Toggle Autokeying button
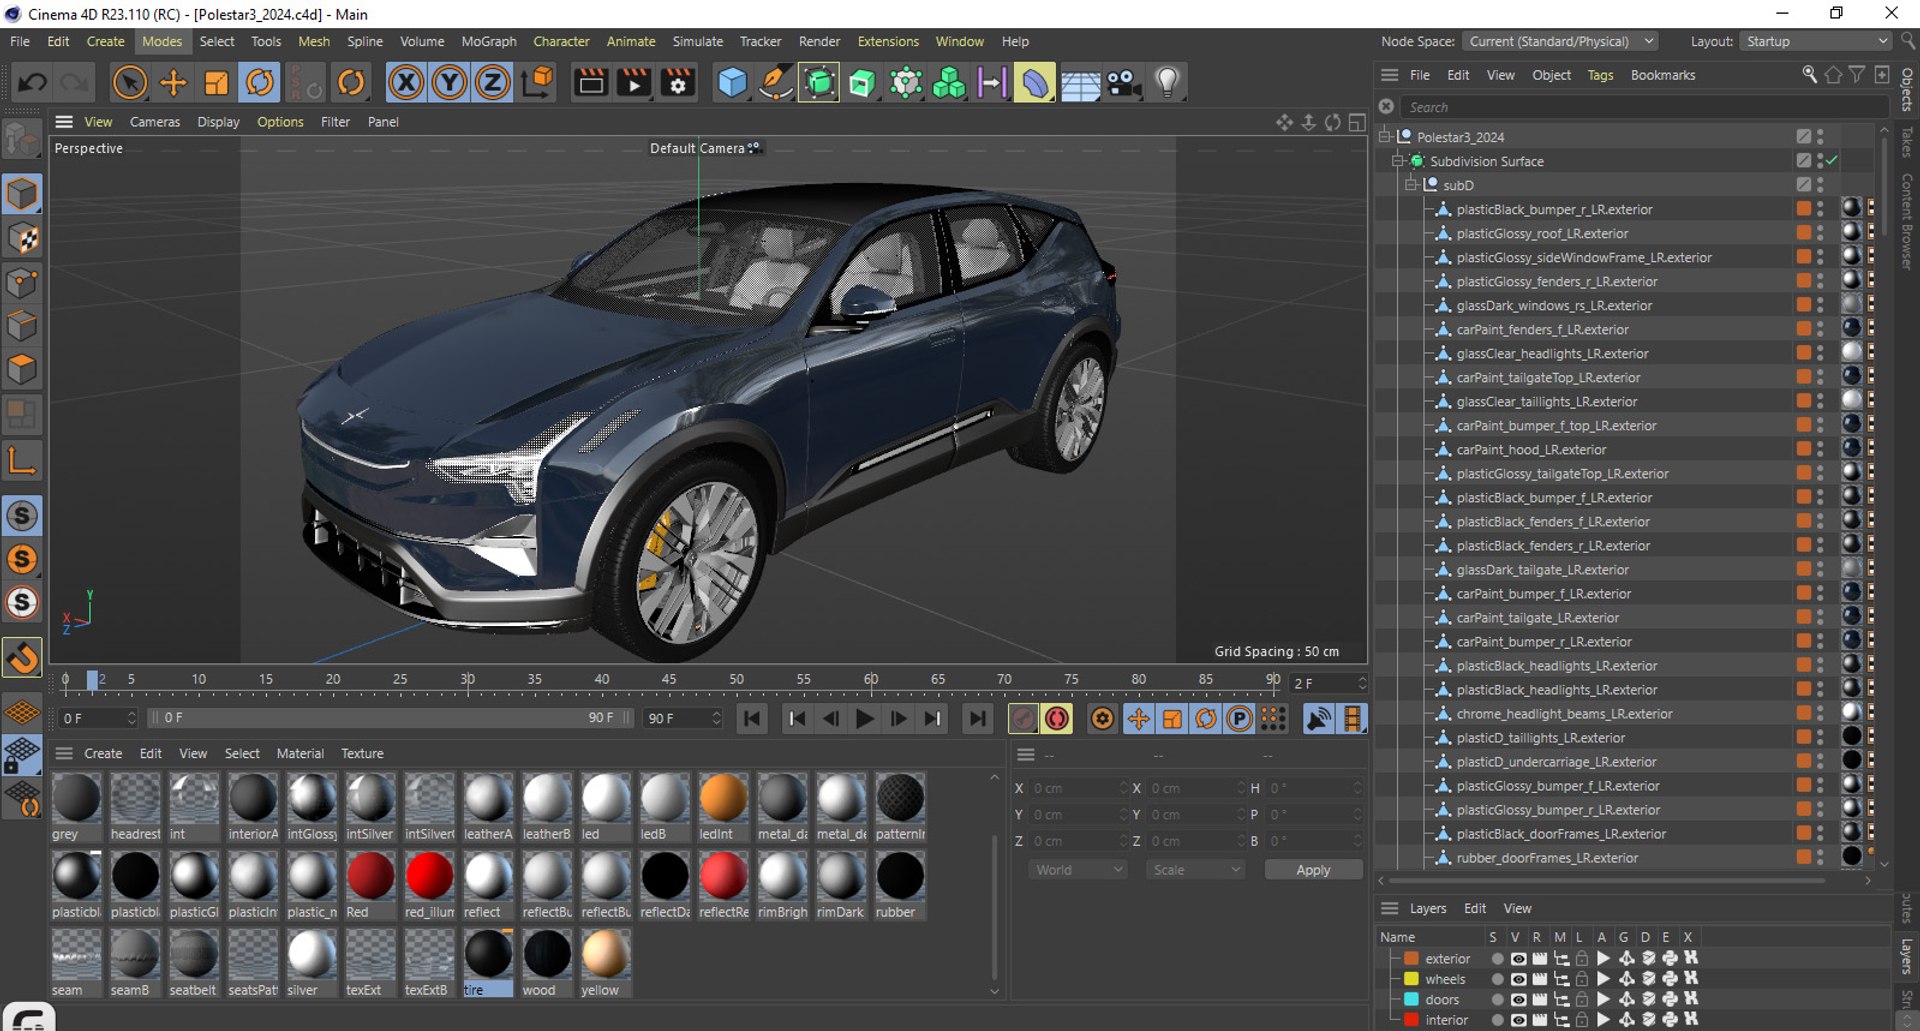This screenshot has width=1920, height=1031. coord(1057,718)
